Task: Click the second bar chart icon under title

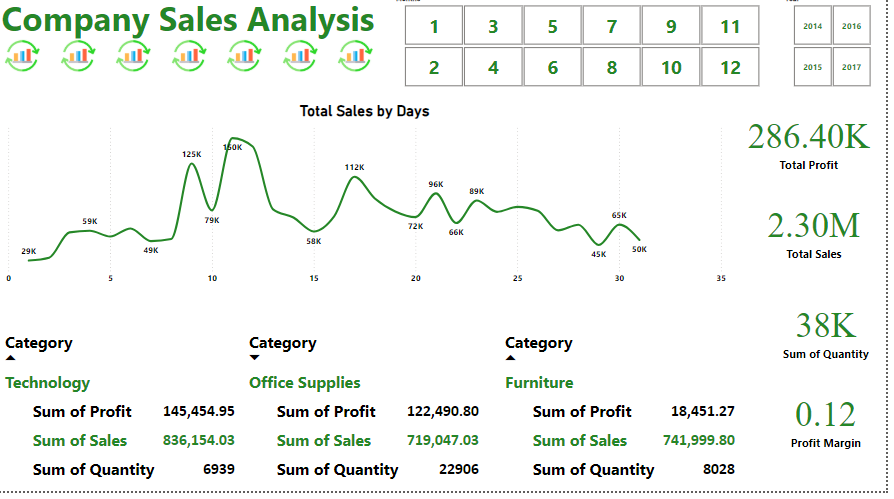Action: click(x=78, y=56)
